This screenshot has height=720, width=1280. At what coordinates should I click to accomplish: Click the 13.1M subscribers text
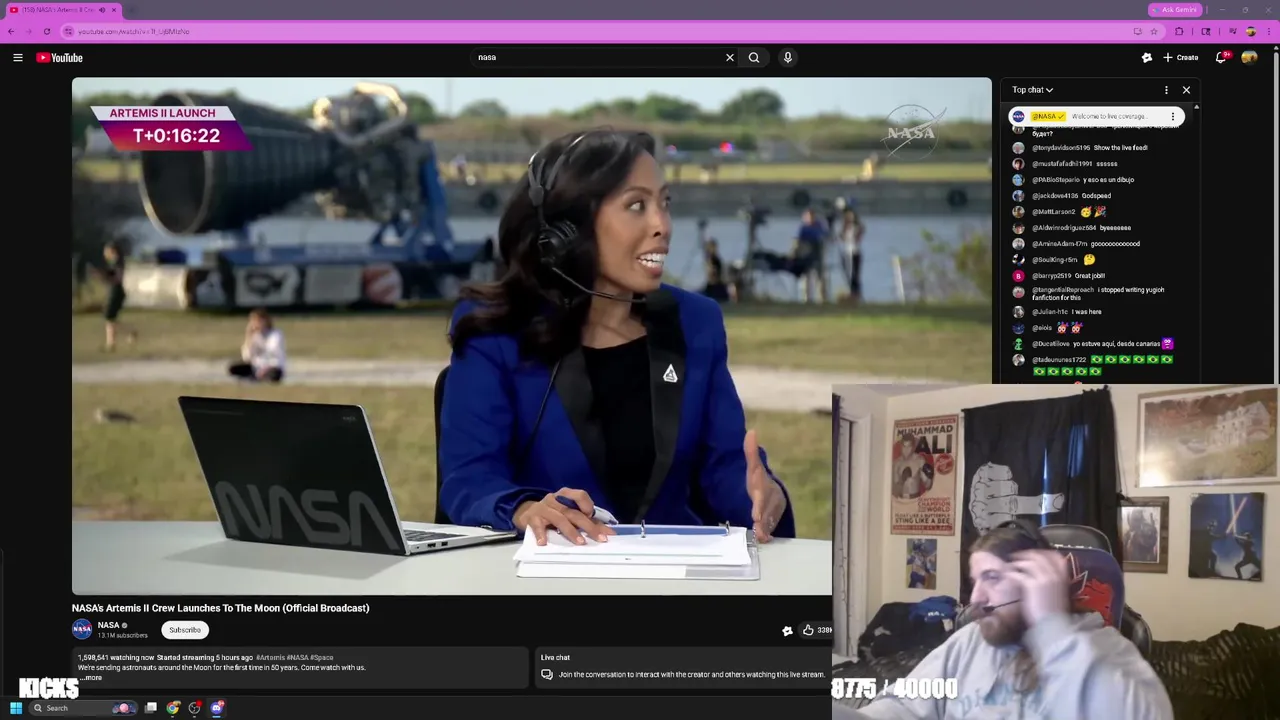pos(123,635)
